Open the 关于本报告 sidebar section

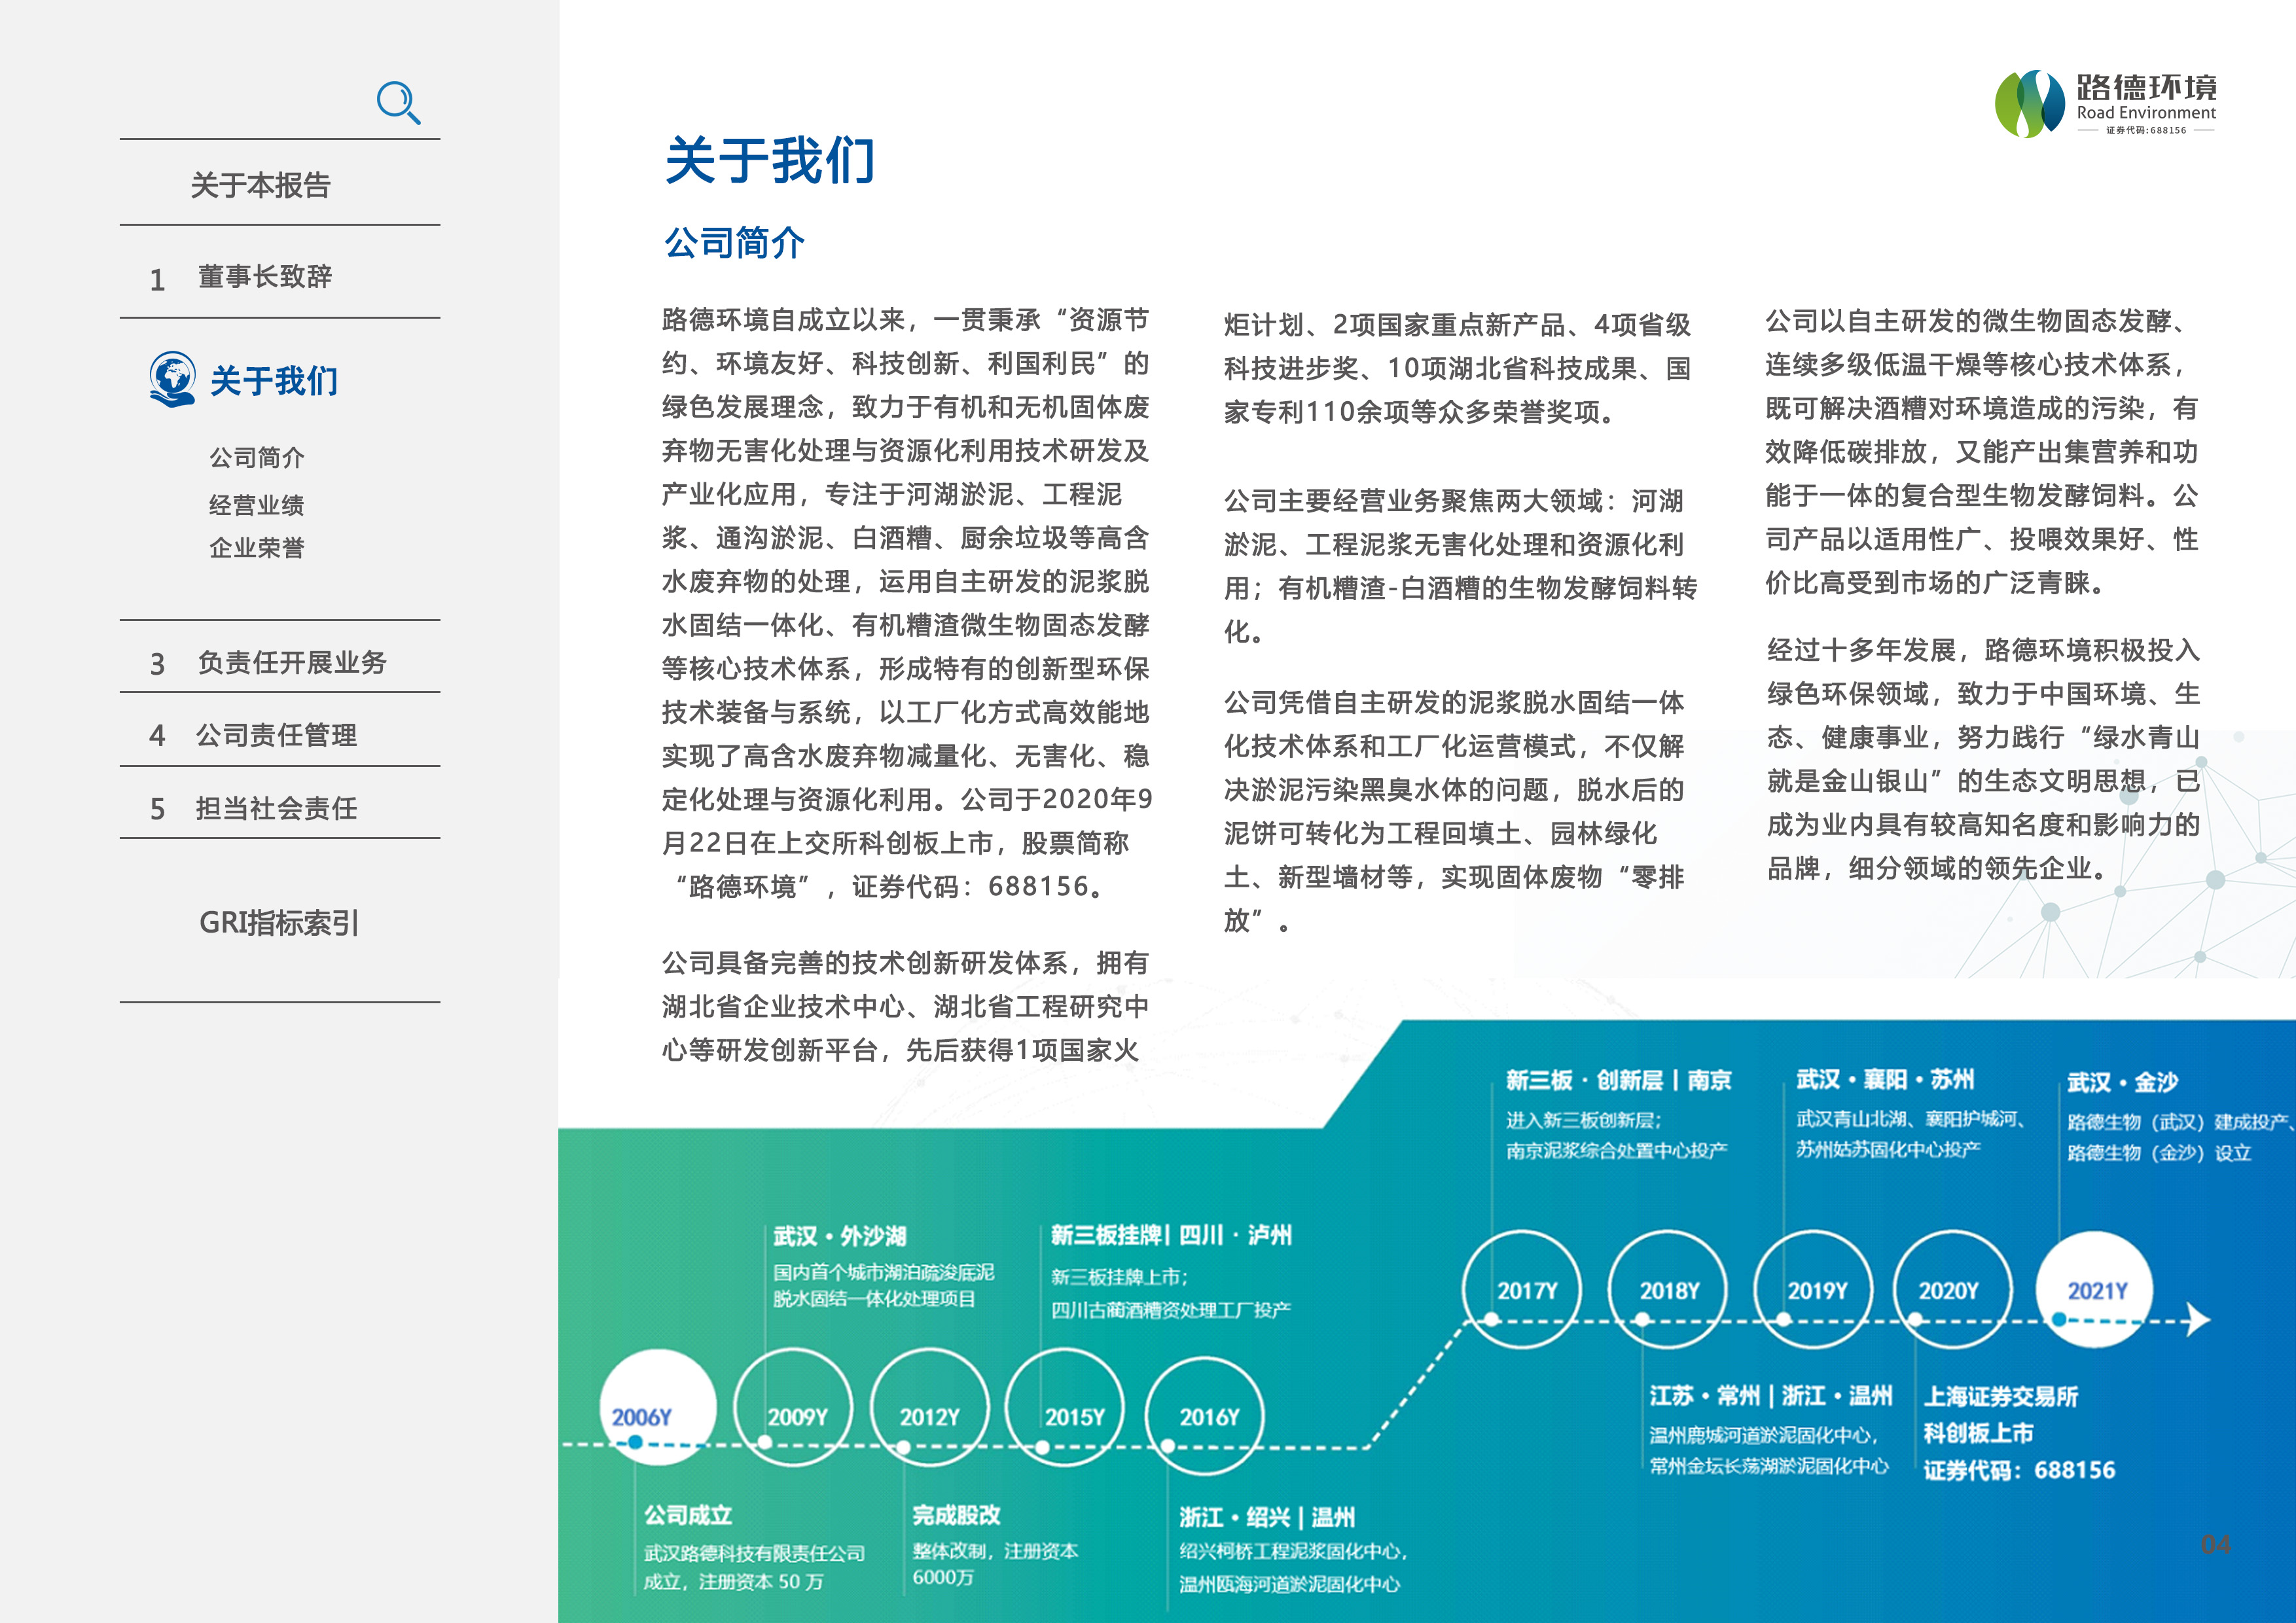[x=260, y=185]
